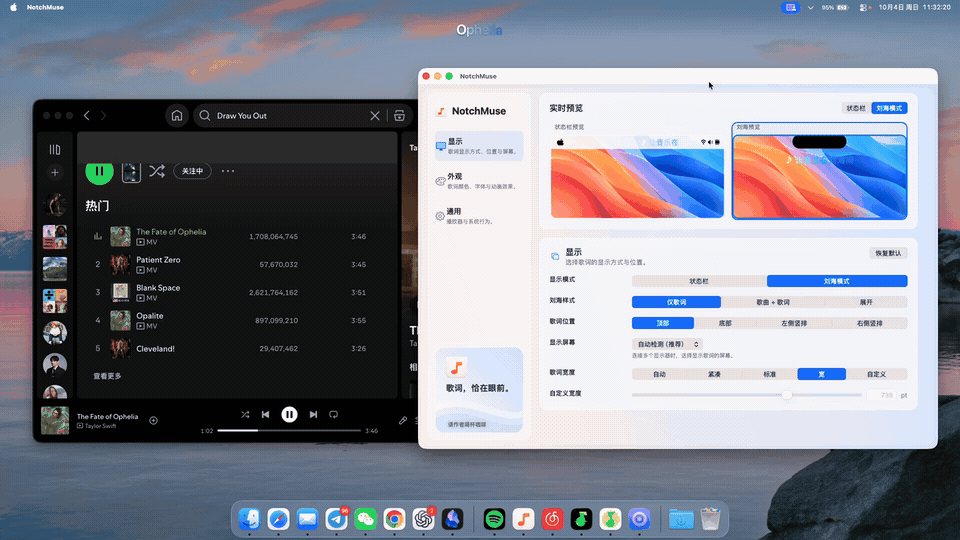Image resolution: width=960 pixels, height=540 pixels.
Task: Set 歌词宽度 to 标准
Action: (770, 374)
